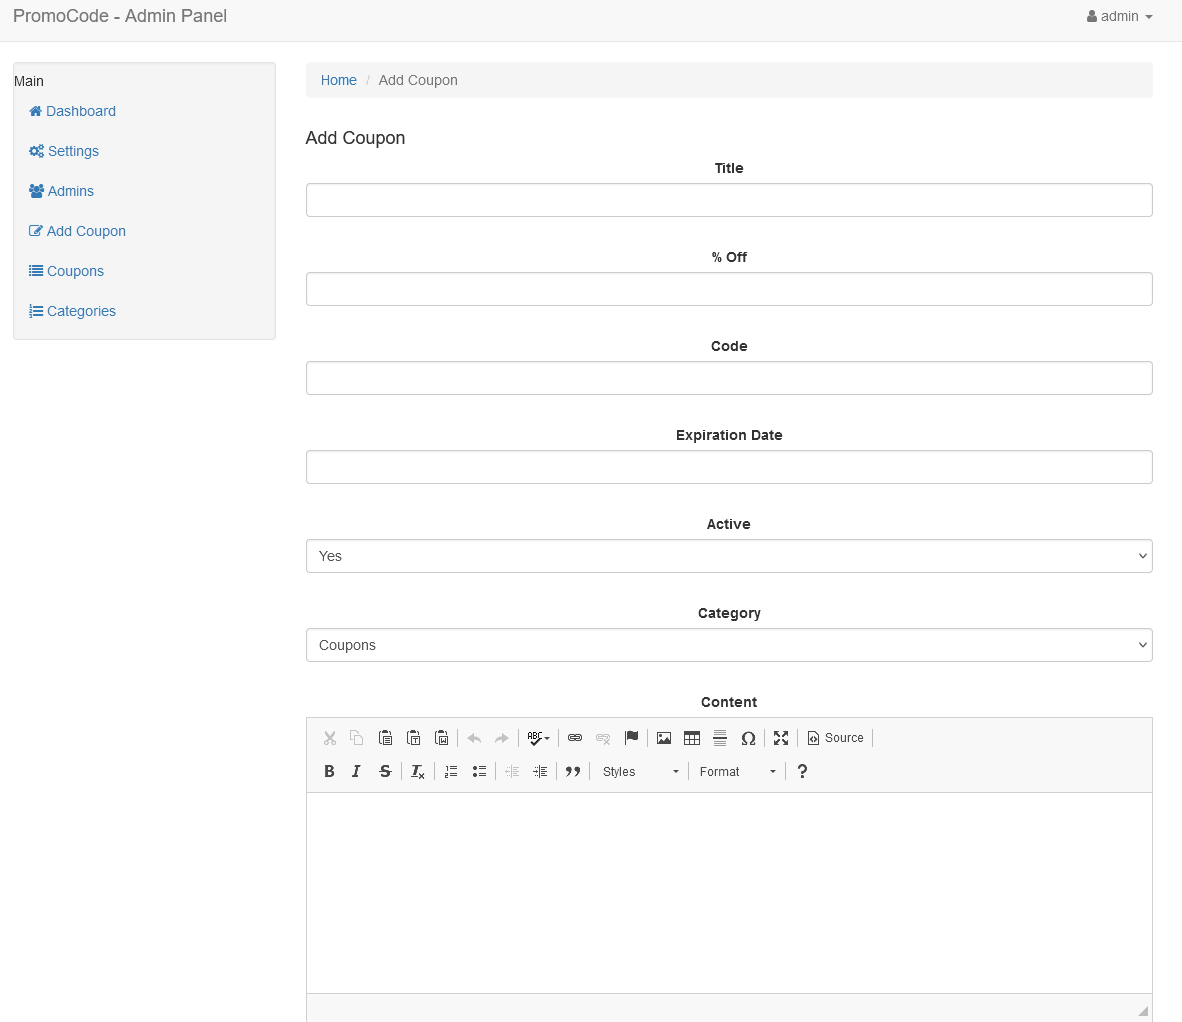1182x1022 pixels.
Task: Maximize the content editor
Action: [781, 738]
